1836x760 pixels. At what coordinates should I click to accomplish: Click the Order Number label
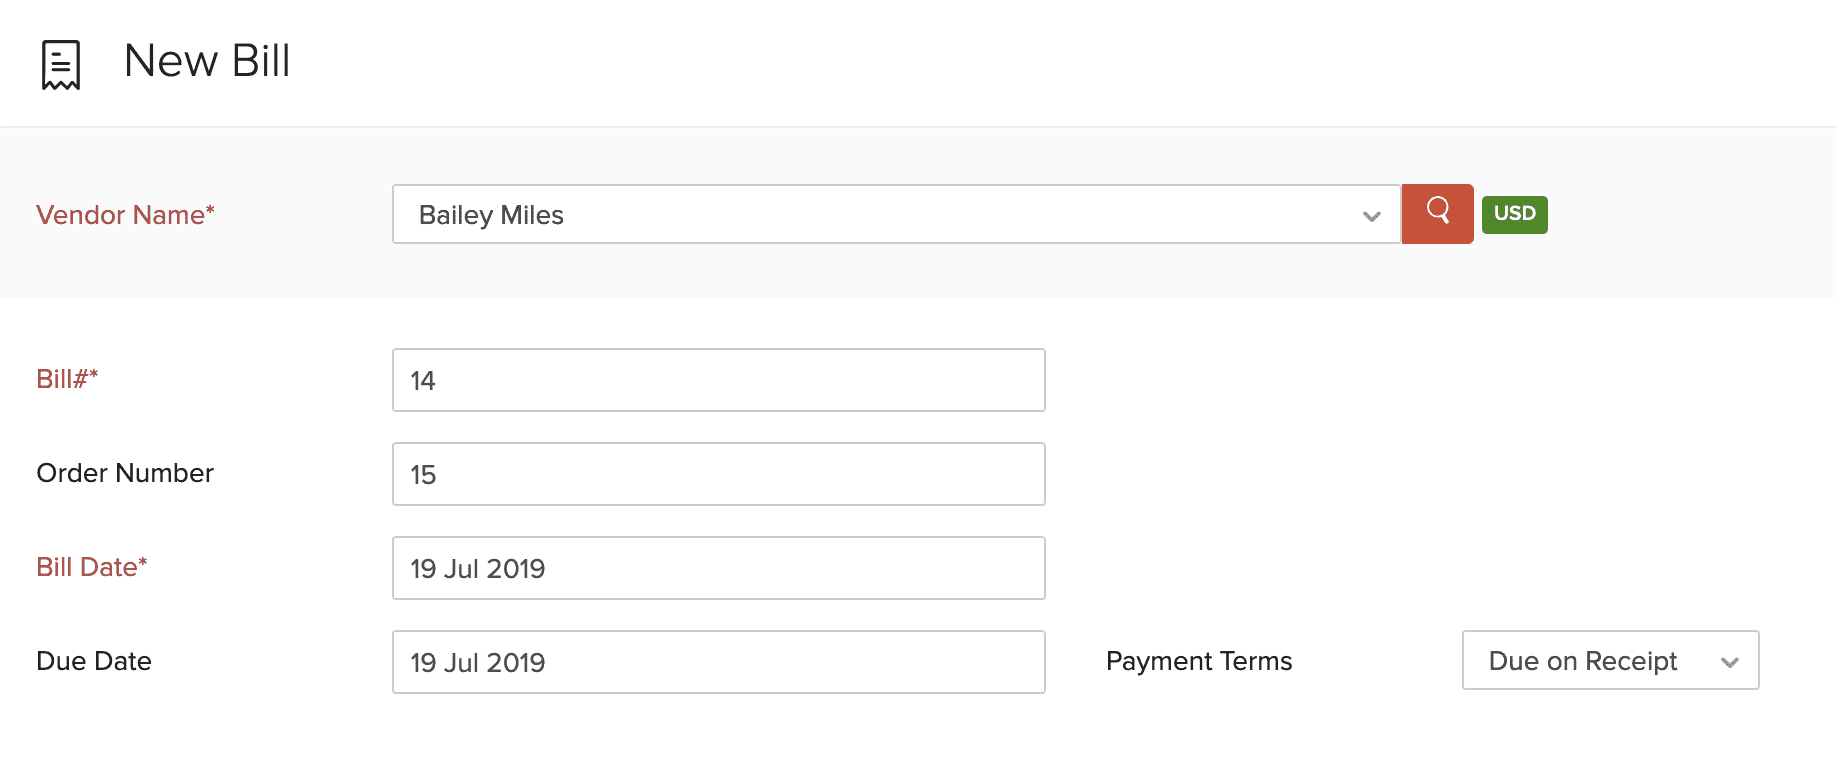(125, 473)
